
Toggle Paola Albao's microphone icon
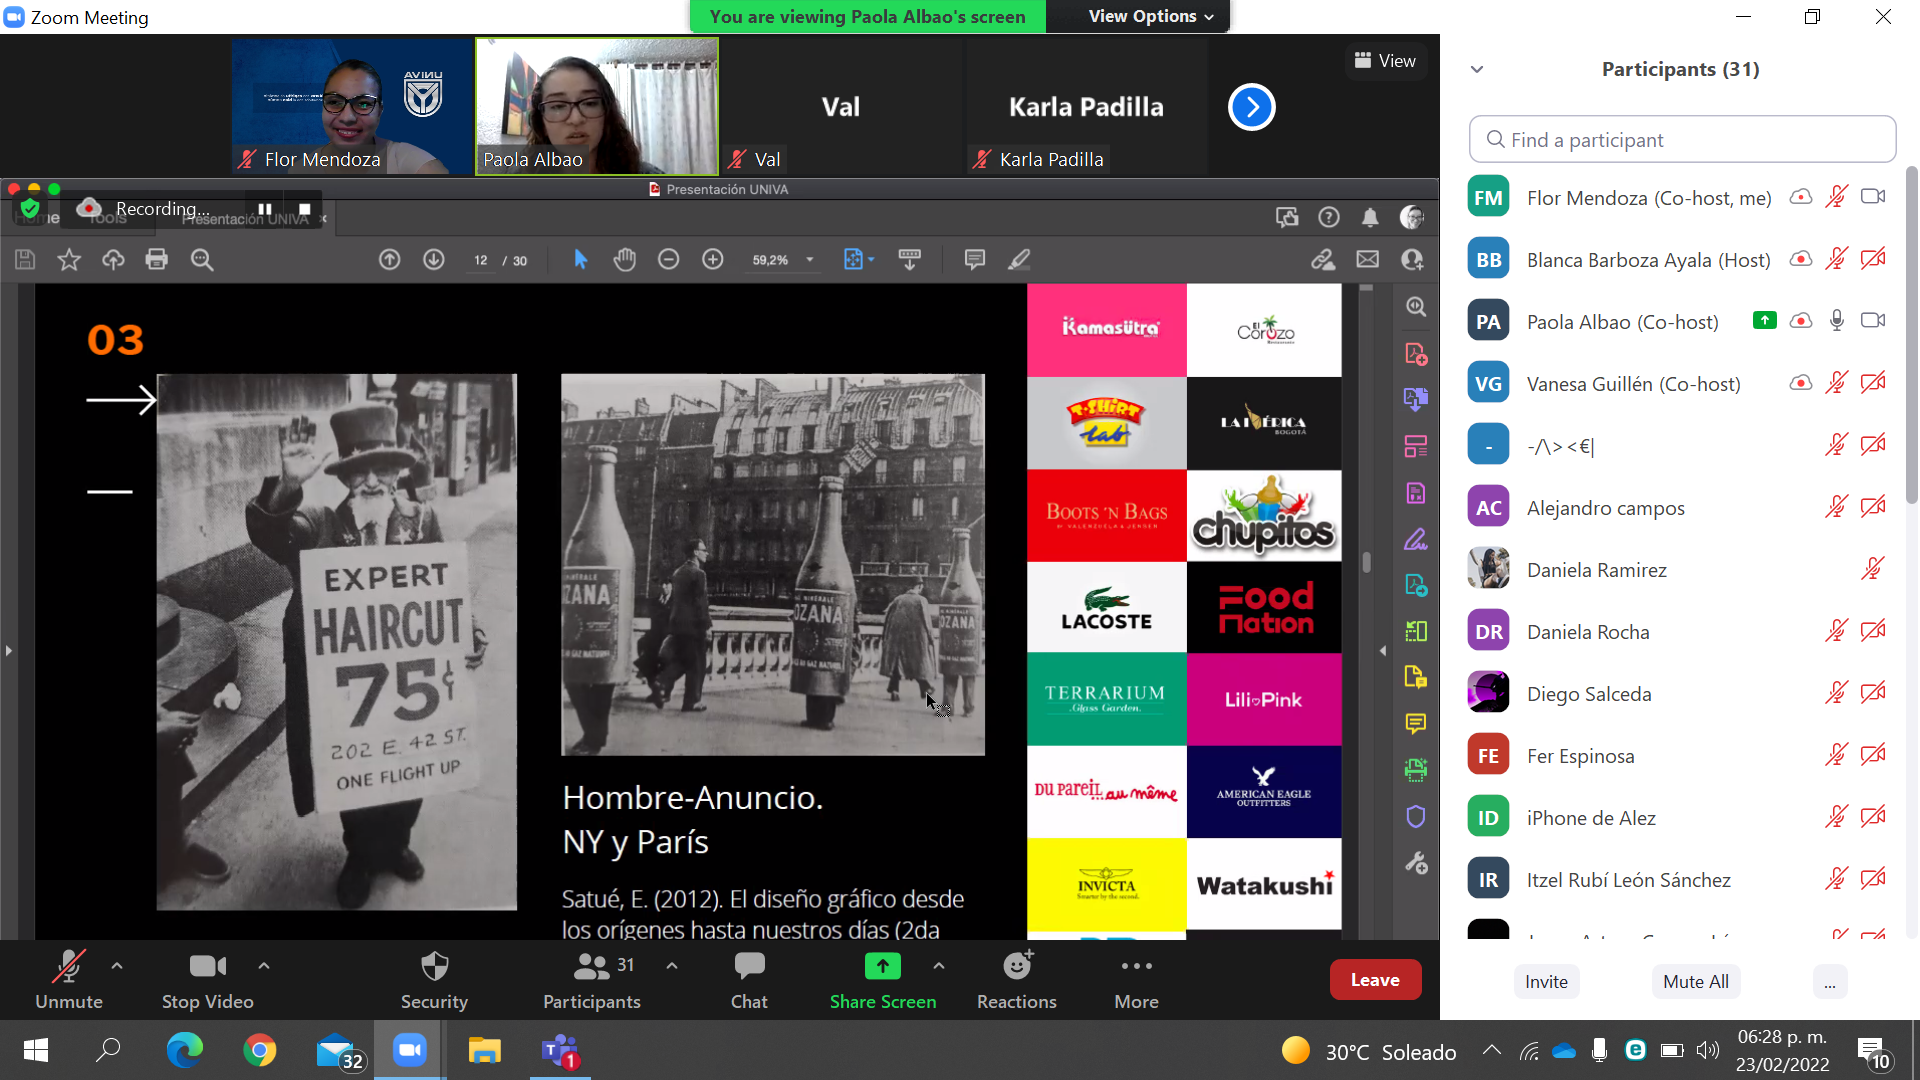[1837, 321]
